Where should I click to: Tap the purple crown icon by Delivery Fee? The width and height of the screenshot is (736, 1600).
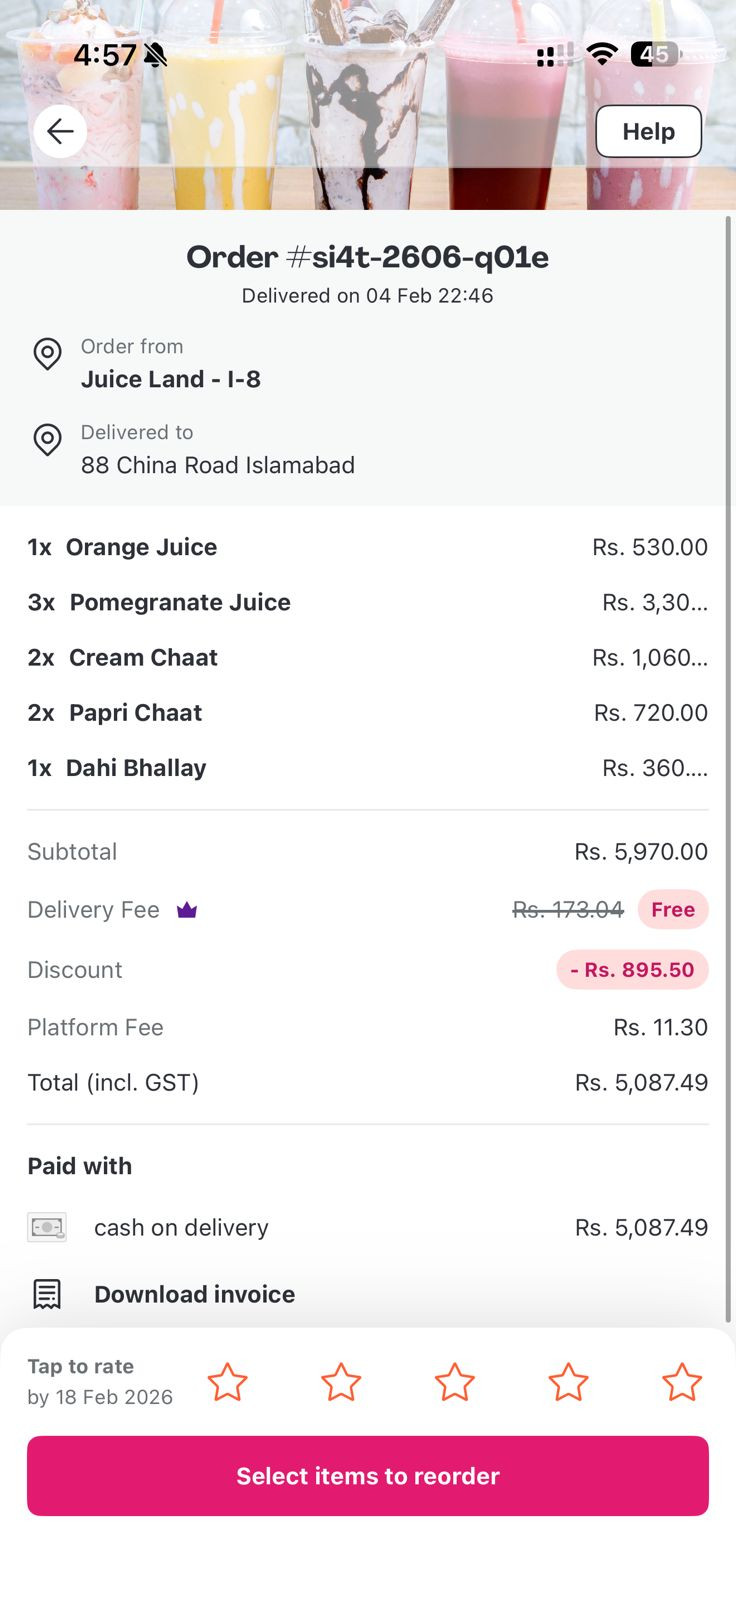tap(187, 910)
